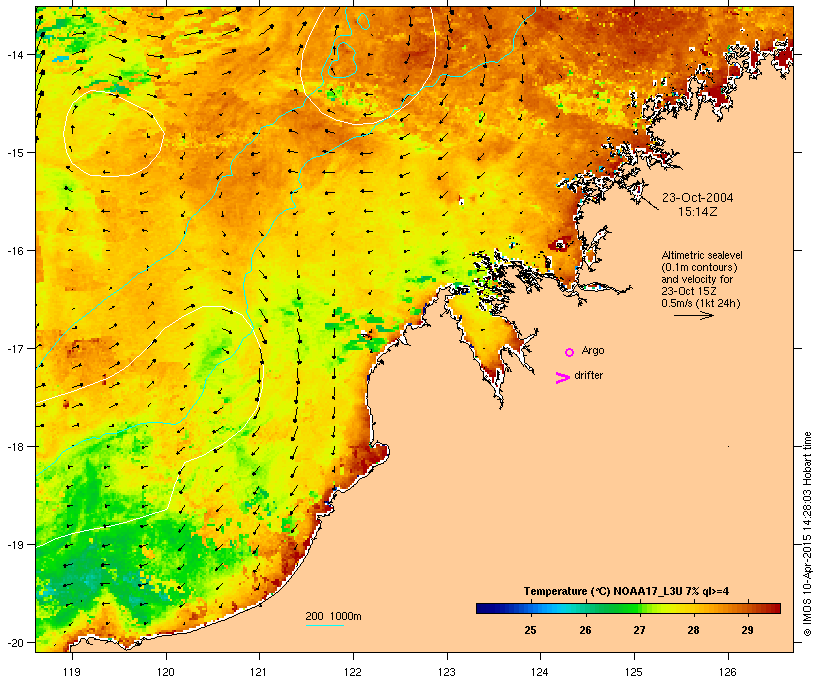Image resolution: width=820 pixels, height=680 pixels.
Task: Click the longitude label '120'
Action: (x=166, y=672)
